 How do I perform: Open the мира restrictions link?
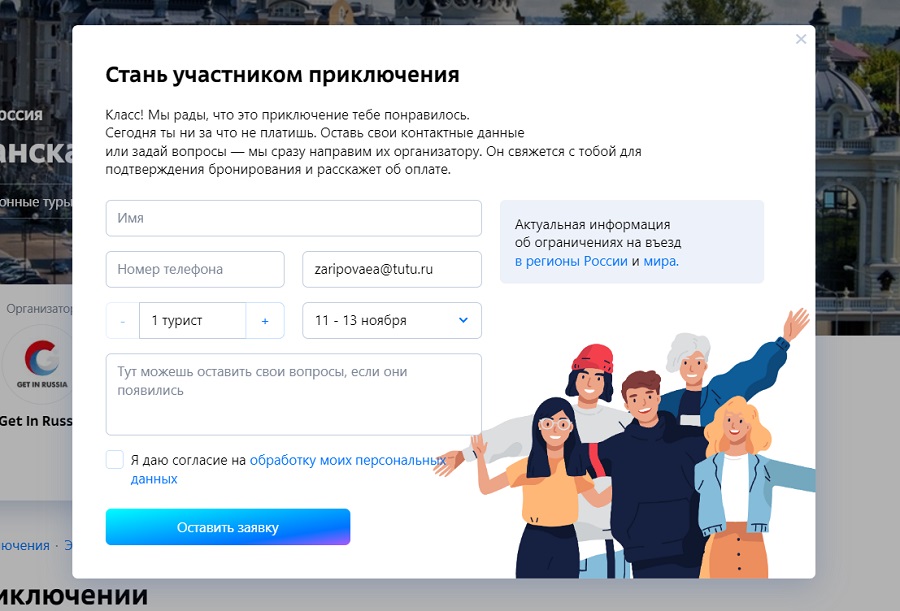click(661, 261)
